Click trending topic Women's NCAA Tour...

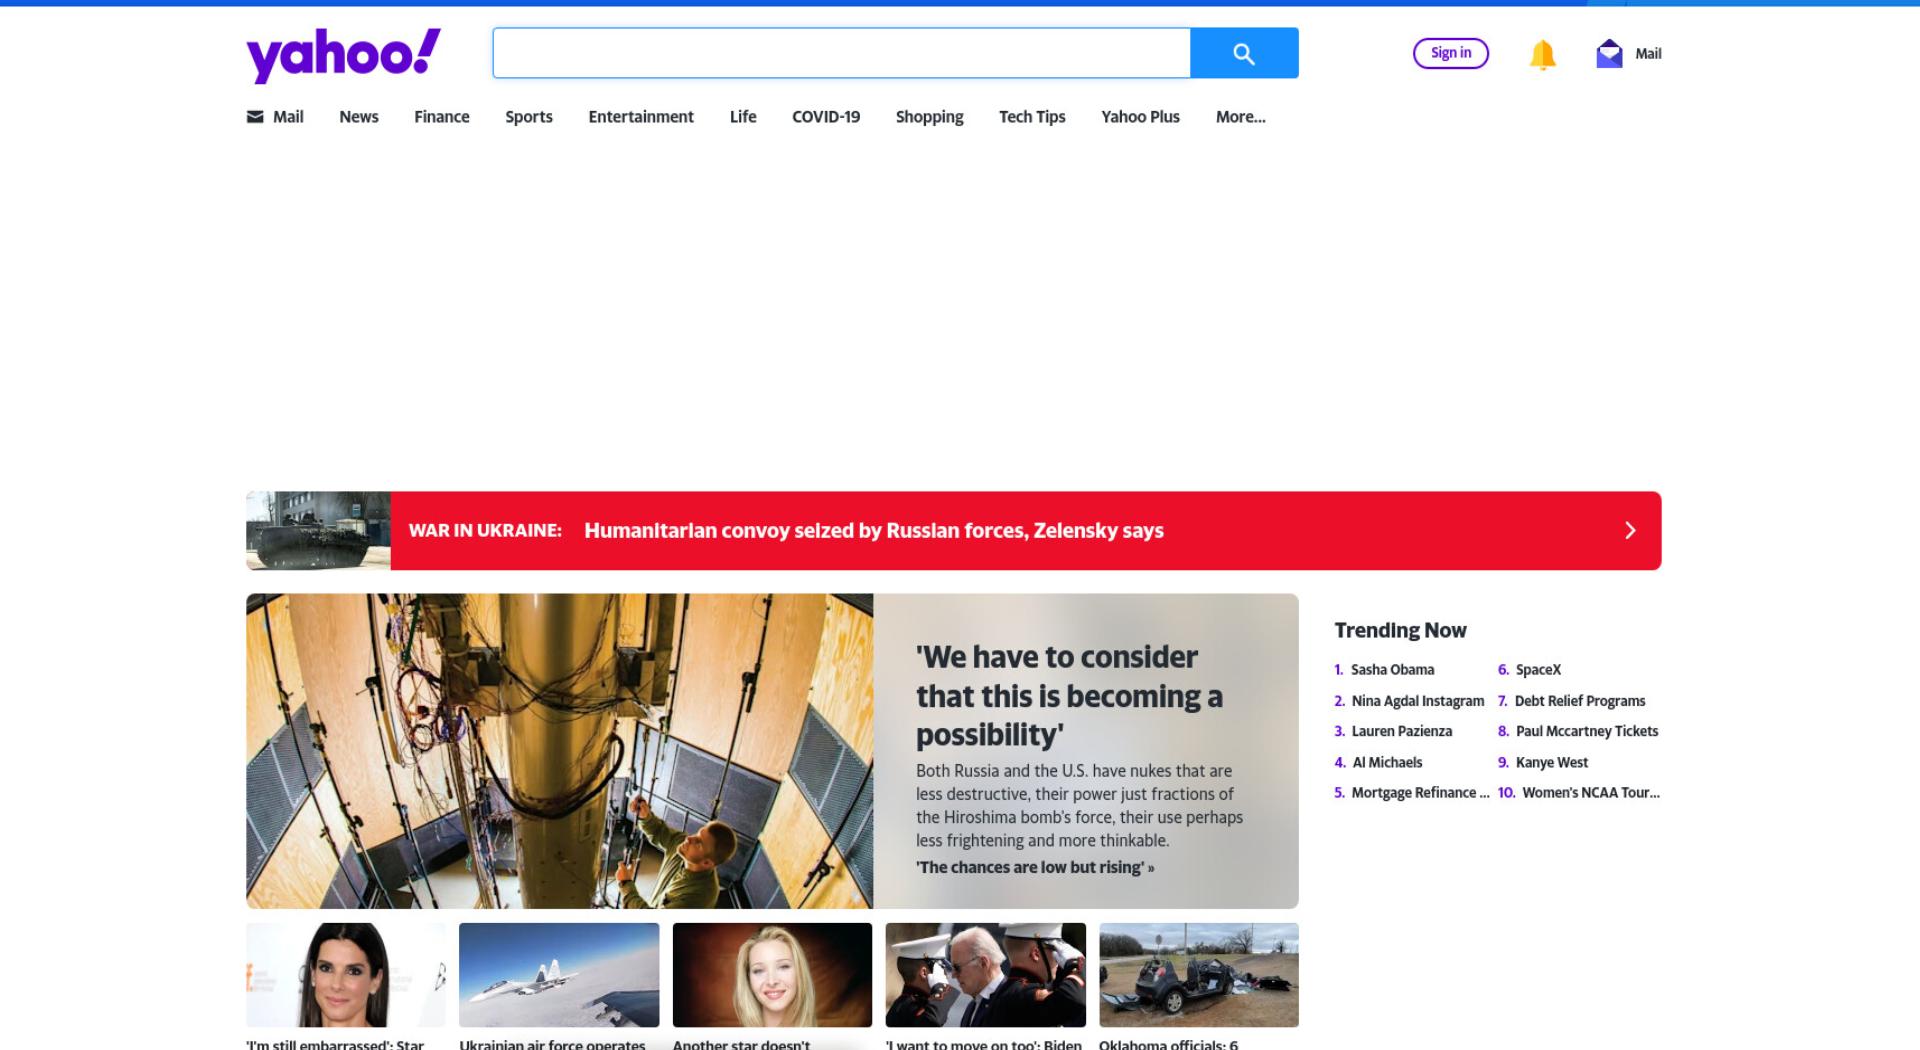point(1591,793)
